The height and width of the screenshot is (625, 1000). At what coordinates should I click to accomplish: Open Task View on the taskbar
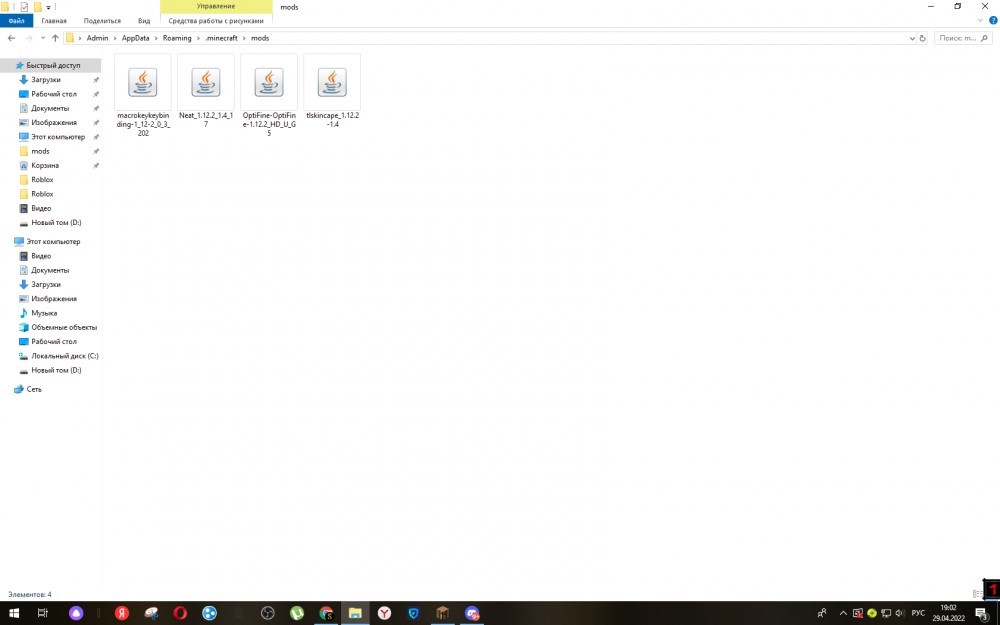[x=43, y=613]
